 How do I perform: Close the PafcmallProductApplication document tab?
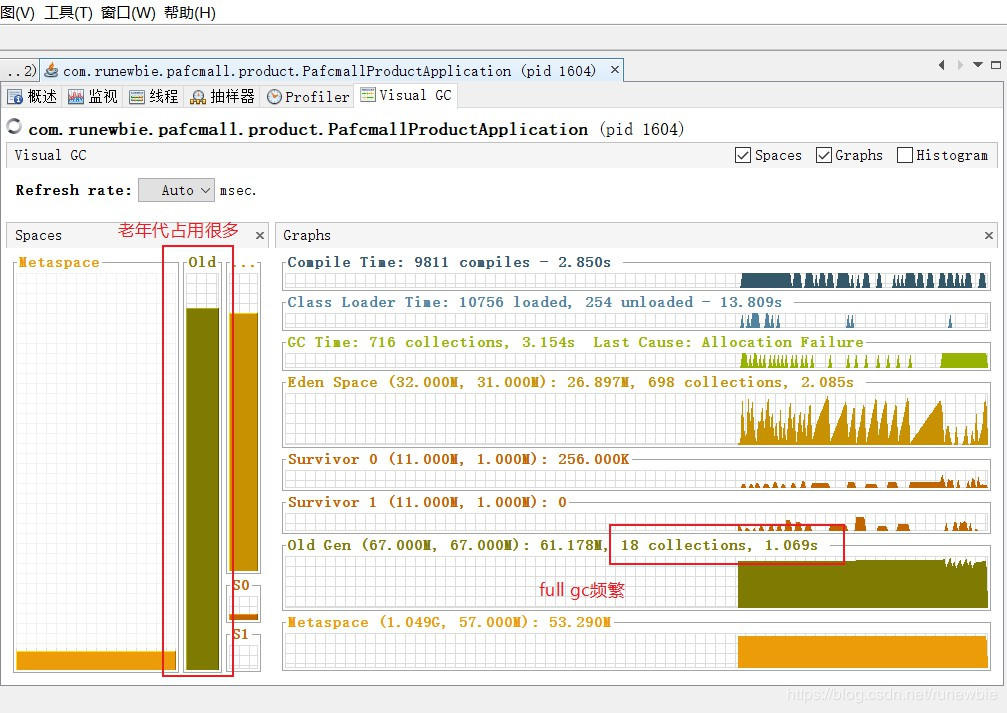(615, 69)
